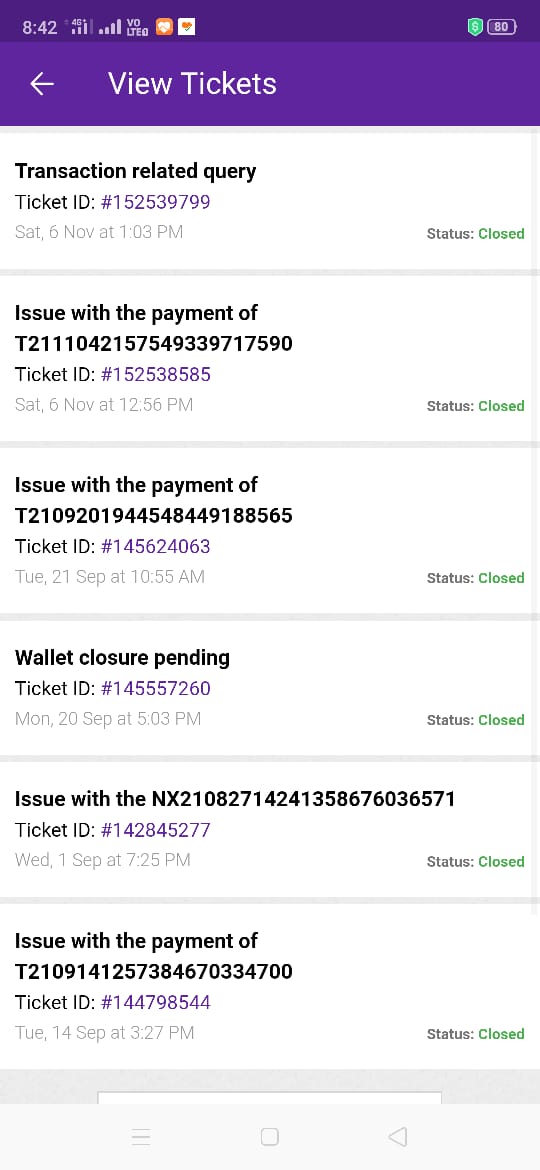The width and height of the screenshot is (540, 1170).
Task: Open ticket ID #144798544 link
Action: pyautogui.click(x=156, y=1003)
